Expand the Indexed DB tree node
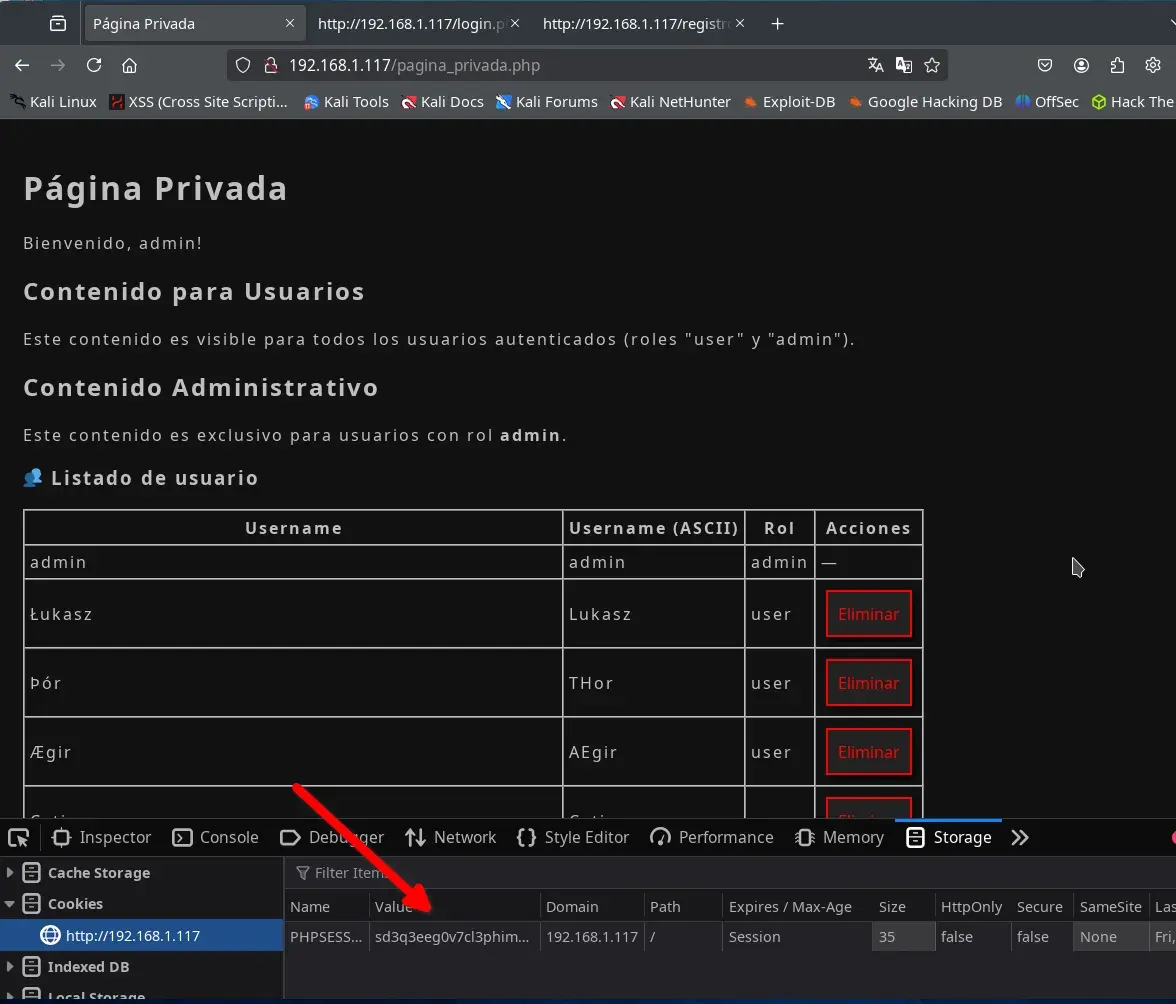The width and height of the screenshot is (1176, 1004). click(x=10, y=967)
